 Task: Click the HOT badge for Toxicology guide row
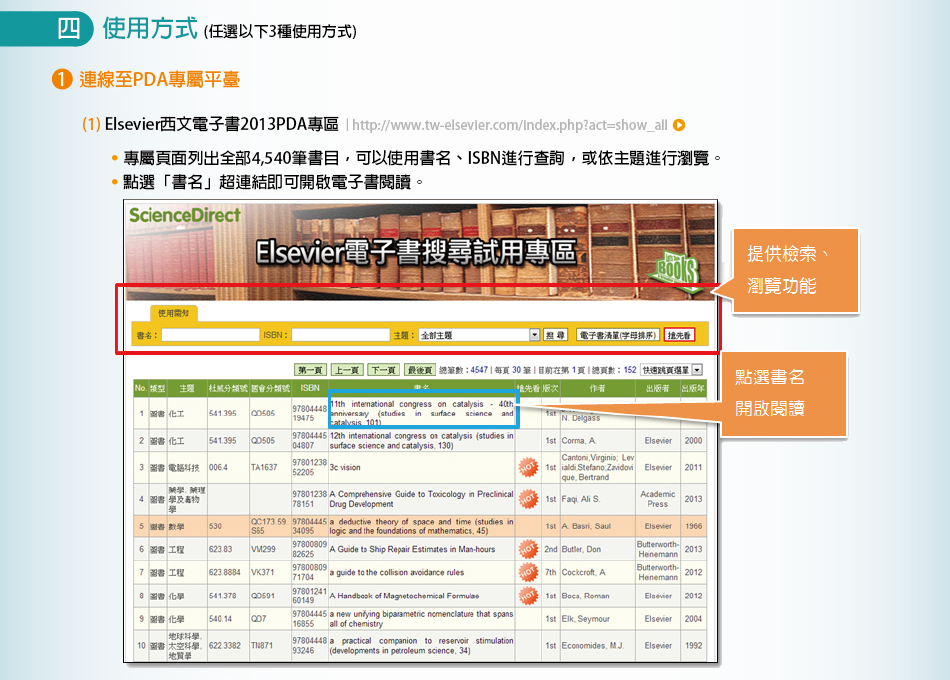[x=528, y=499]
